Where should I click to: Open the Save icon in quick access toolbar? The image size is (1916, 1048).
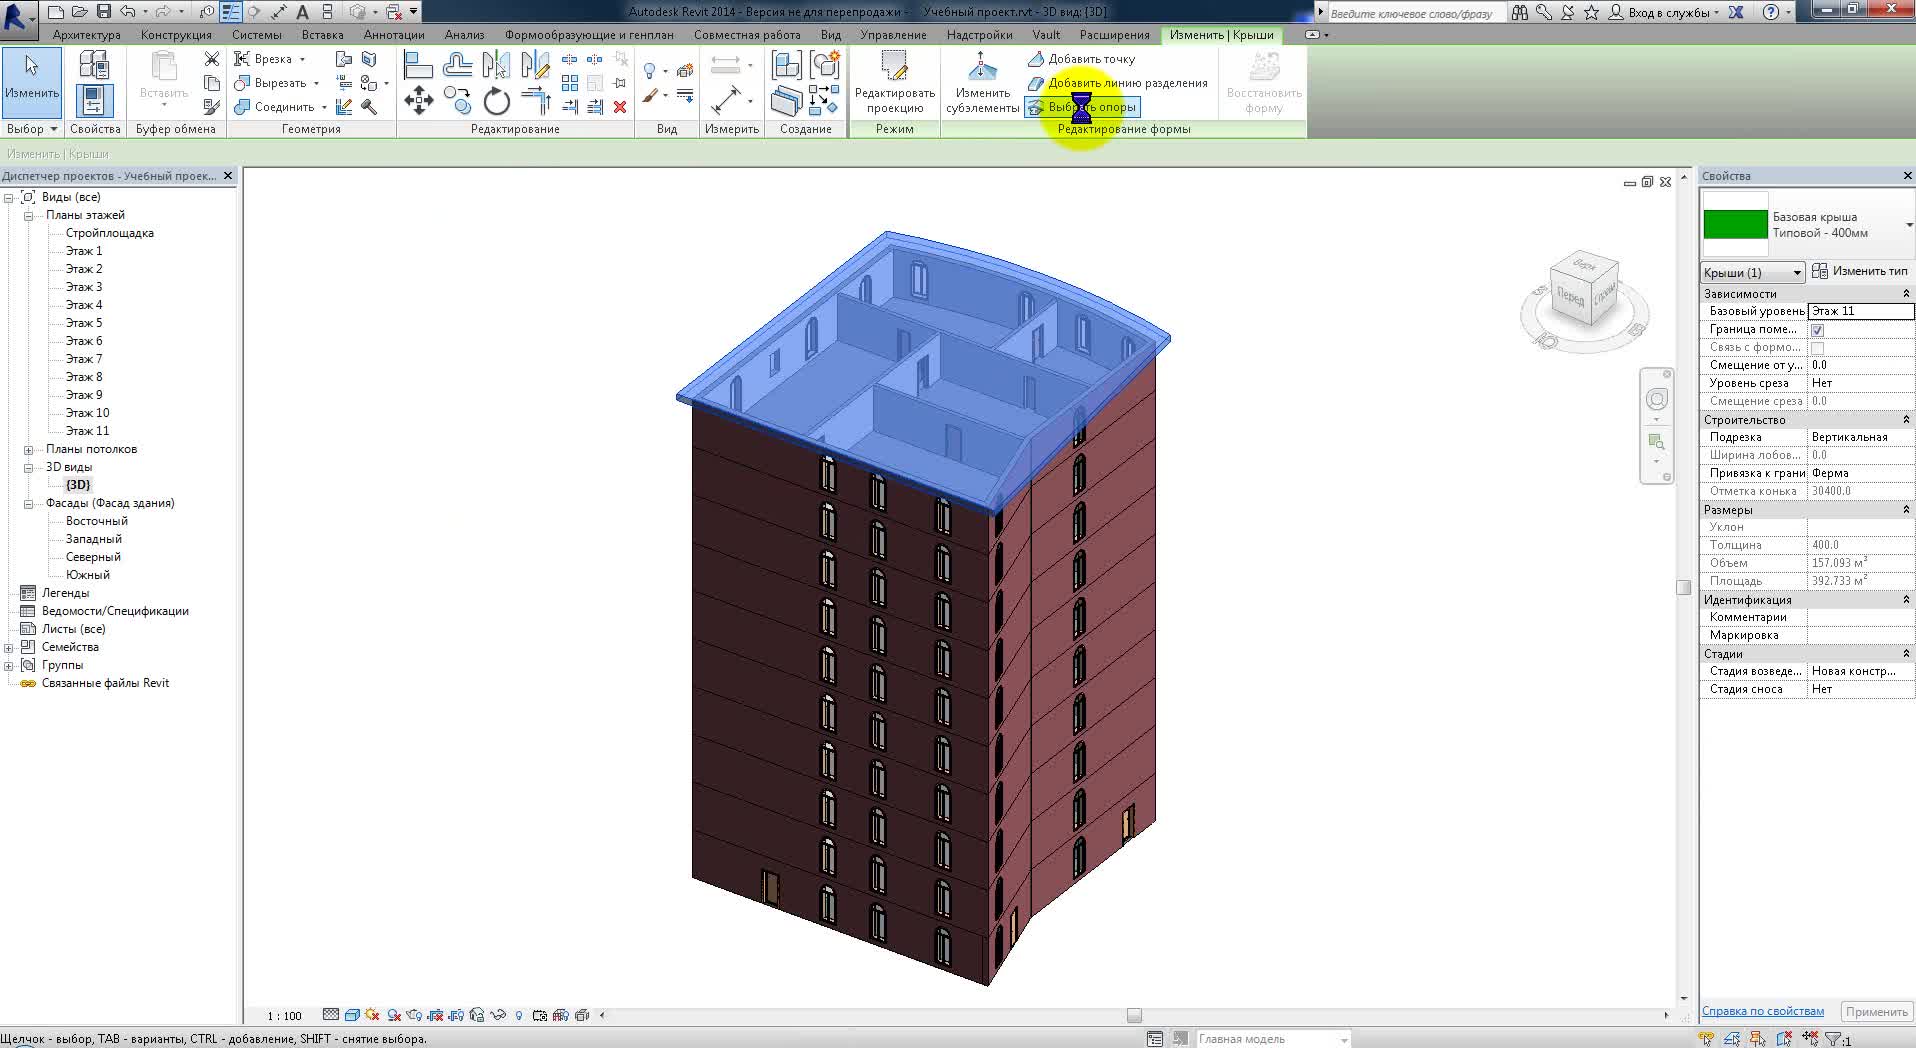[x=104, y=12]
